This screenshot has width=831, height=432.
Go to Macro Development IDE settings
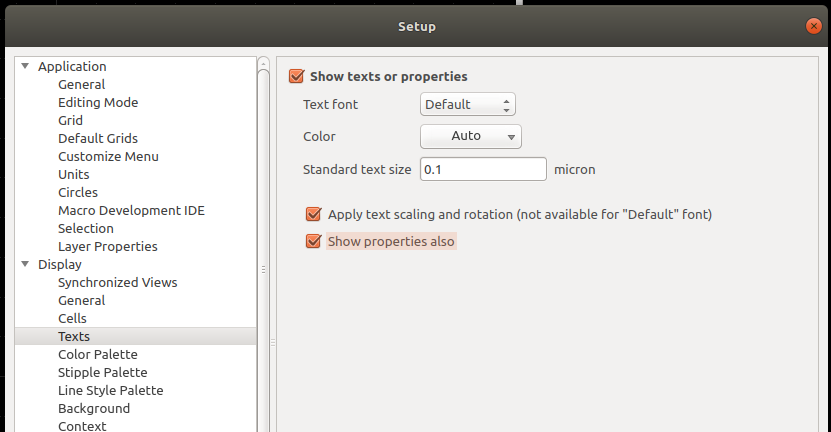tap(131, 210)
